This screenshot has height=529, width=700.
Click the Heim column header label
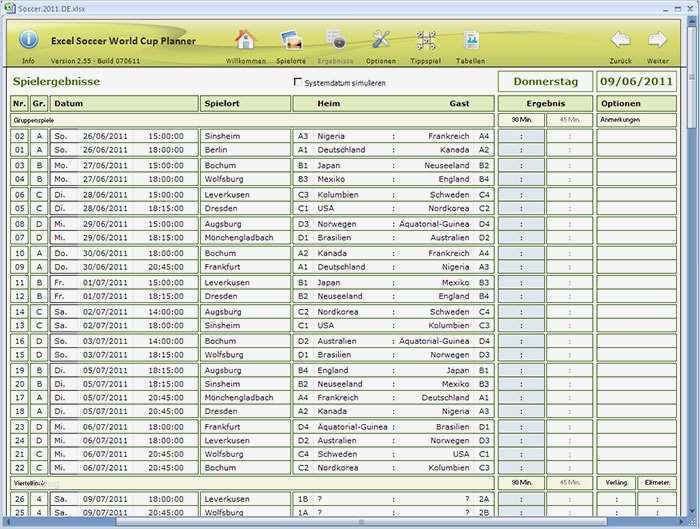click(329, 104)
